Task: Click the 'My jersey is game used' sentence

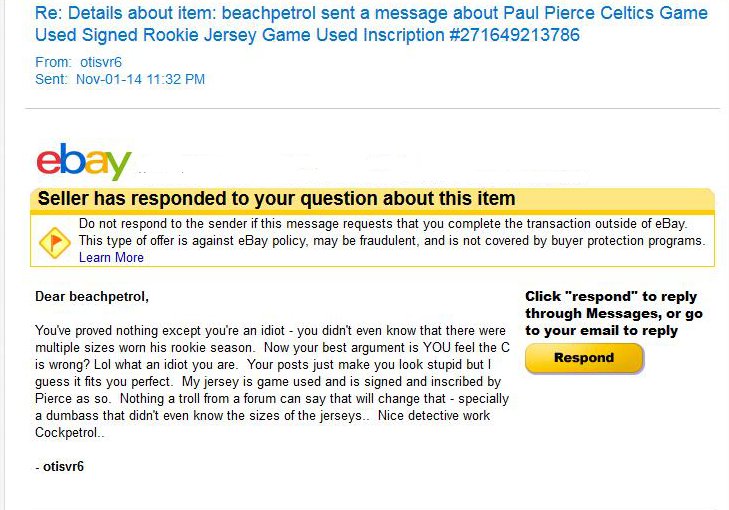Action: 341,382
